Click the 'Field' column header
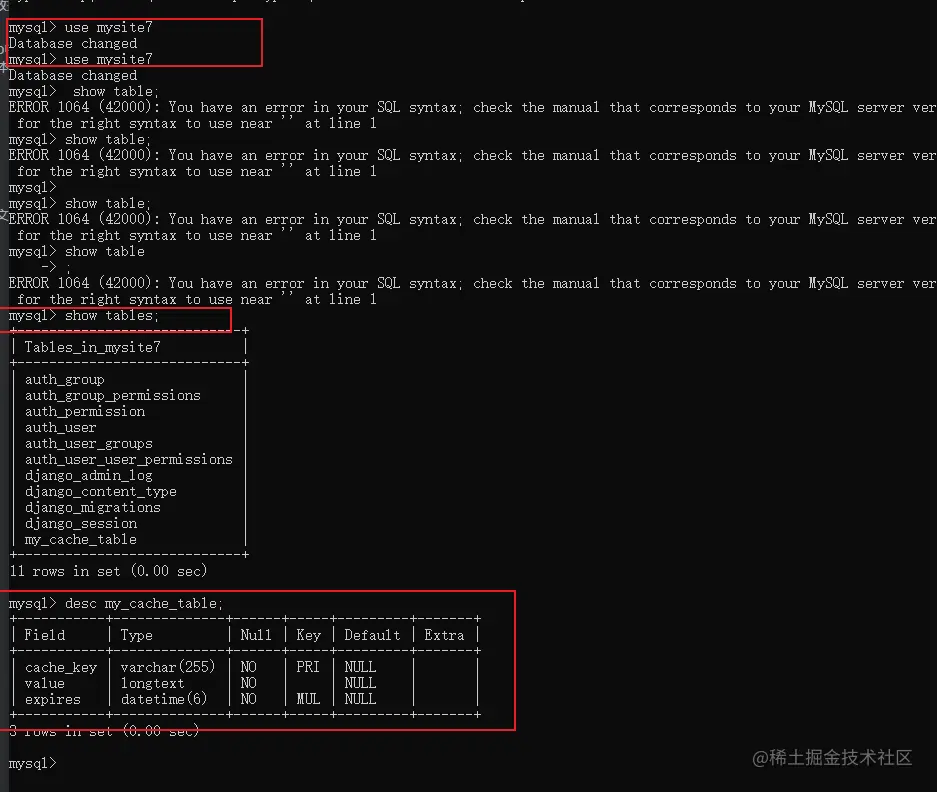 click(45, 635)
